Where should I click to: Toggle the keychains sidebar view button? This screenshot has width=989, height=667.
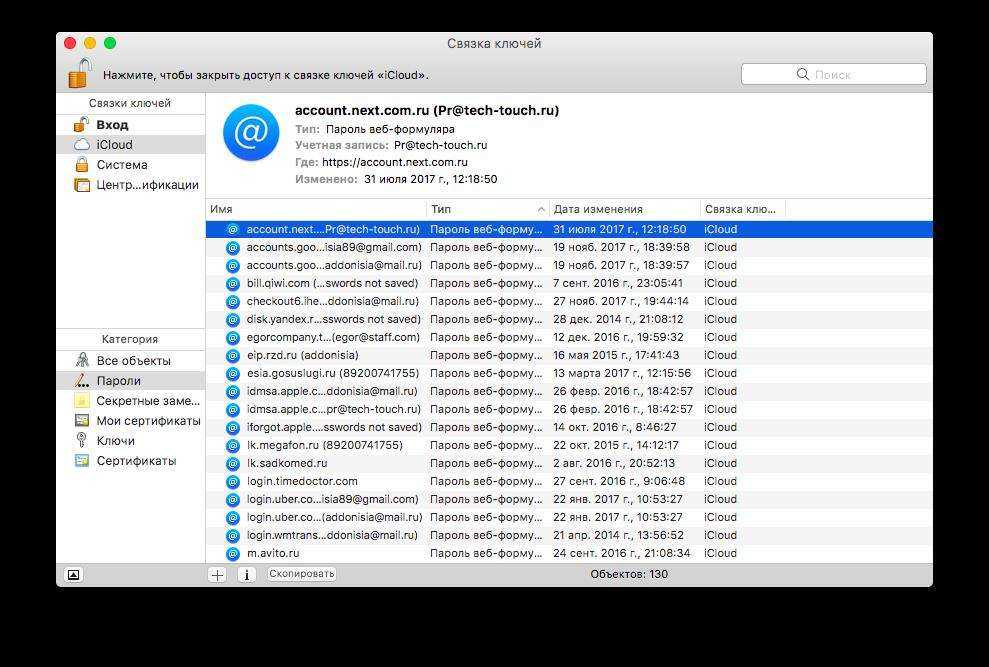pos(74,574)
